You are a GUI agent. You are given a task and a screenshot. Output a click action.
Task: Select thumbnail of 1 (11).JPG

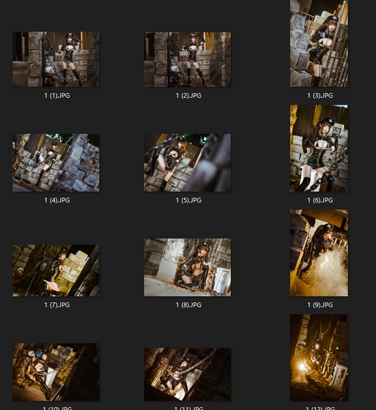coord(187,374)
